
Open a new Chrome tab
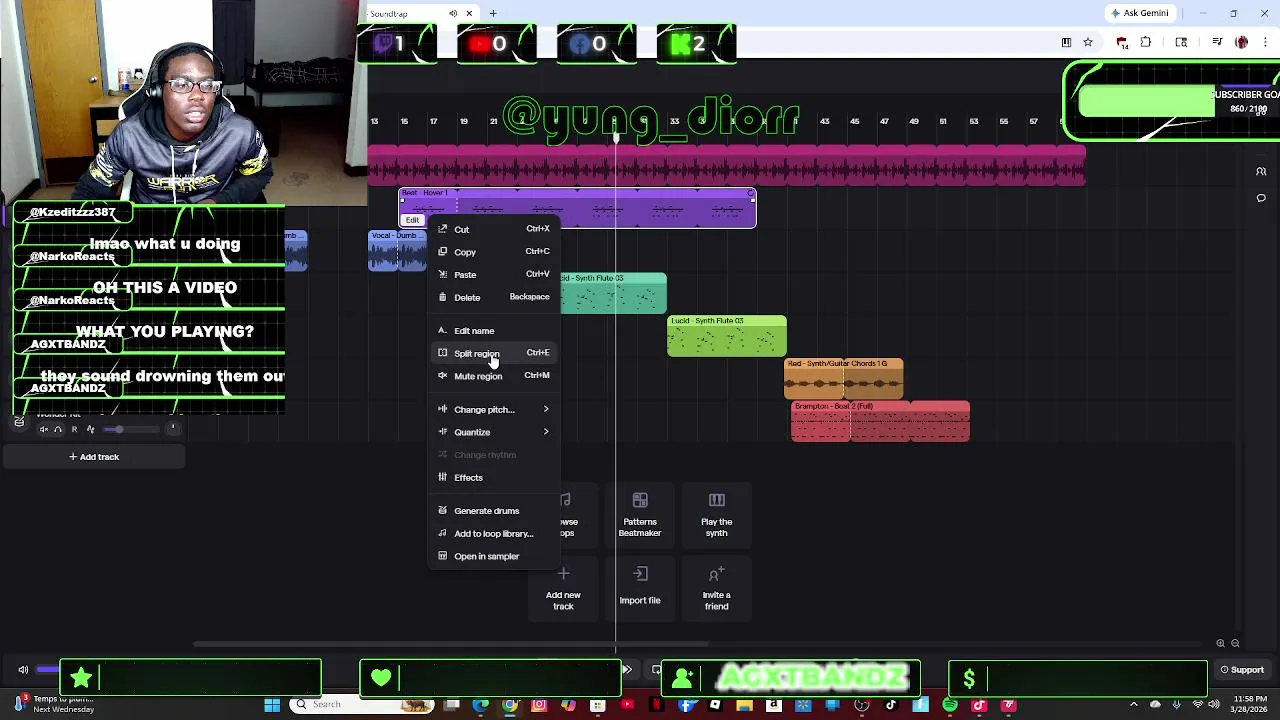pyautogui.click(x=493, y=13)
